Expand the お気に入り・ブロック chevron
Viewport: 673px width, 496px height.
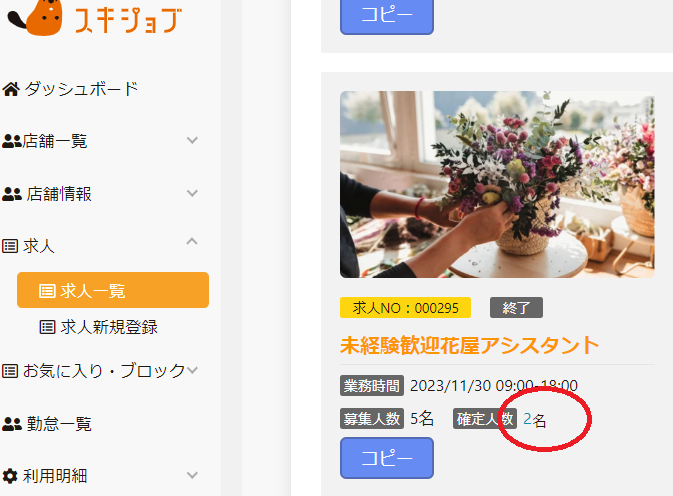click(x=192, y=370)
